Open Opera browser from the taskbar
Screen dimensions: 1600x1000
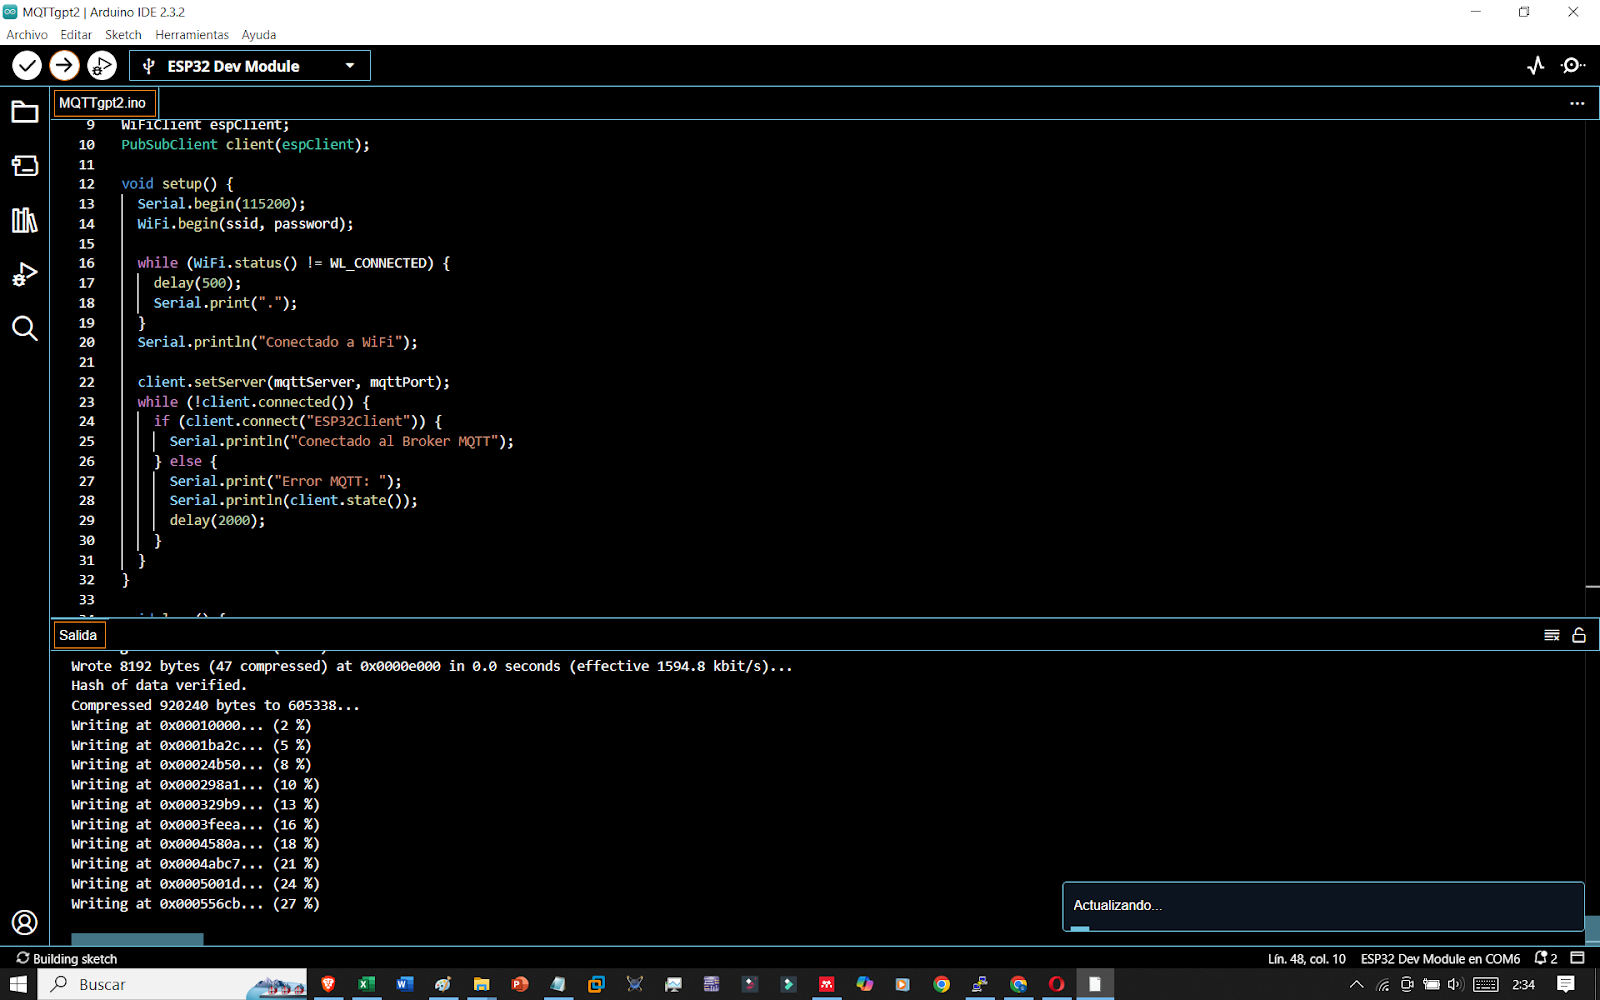tap(1056, 984)
